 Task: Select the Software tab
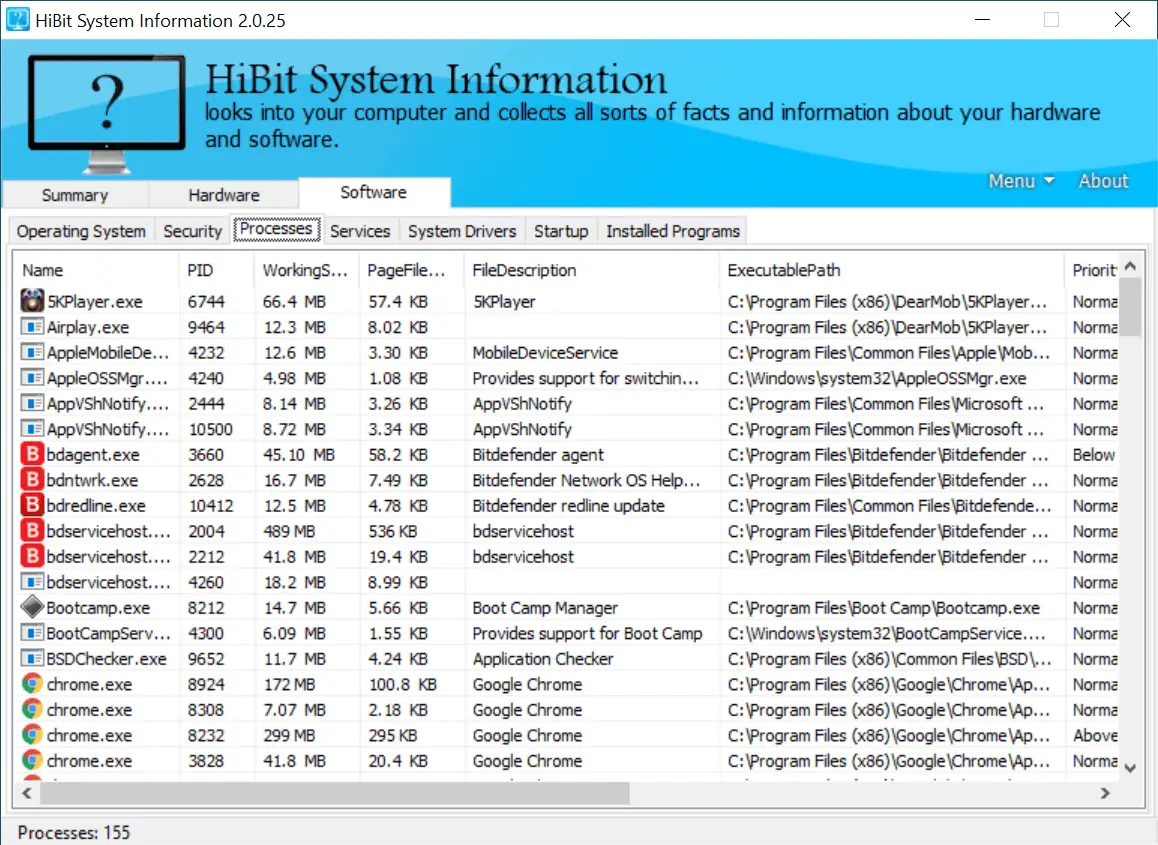[374, 192]
